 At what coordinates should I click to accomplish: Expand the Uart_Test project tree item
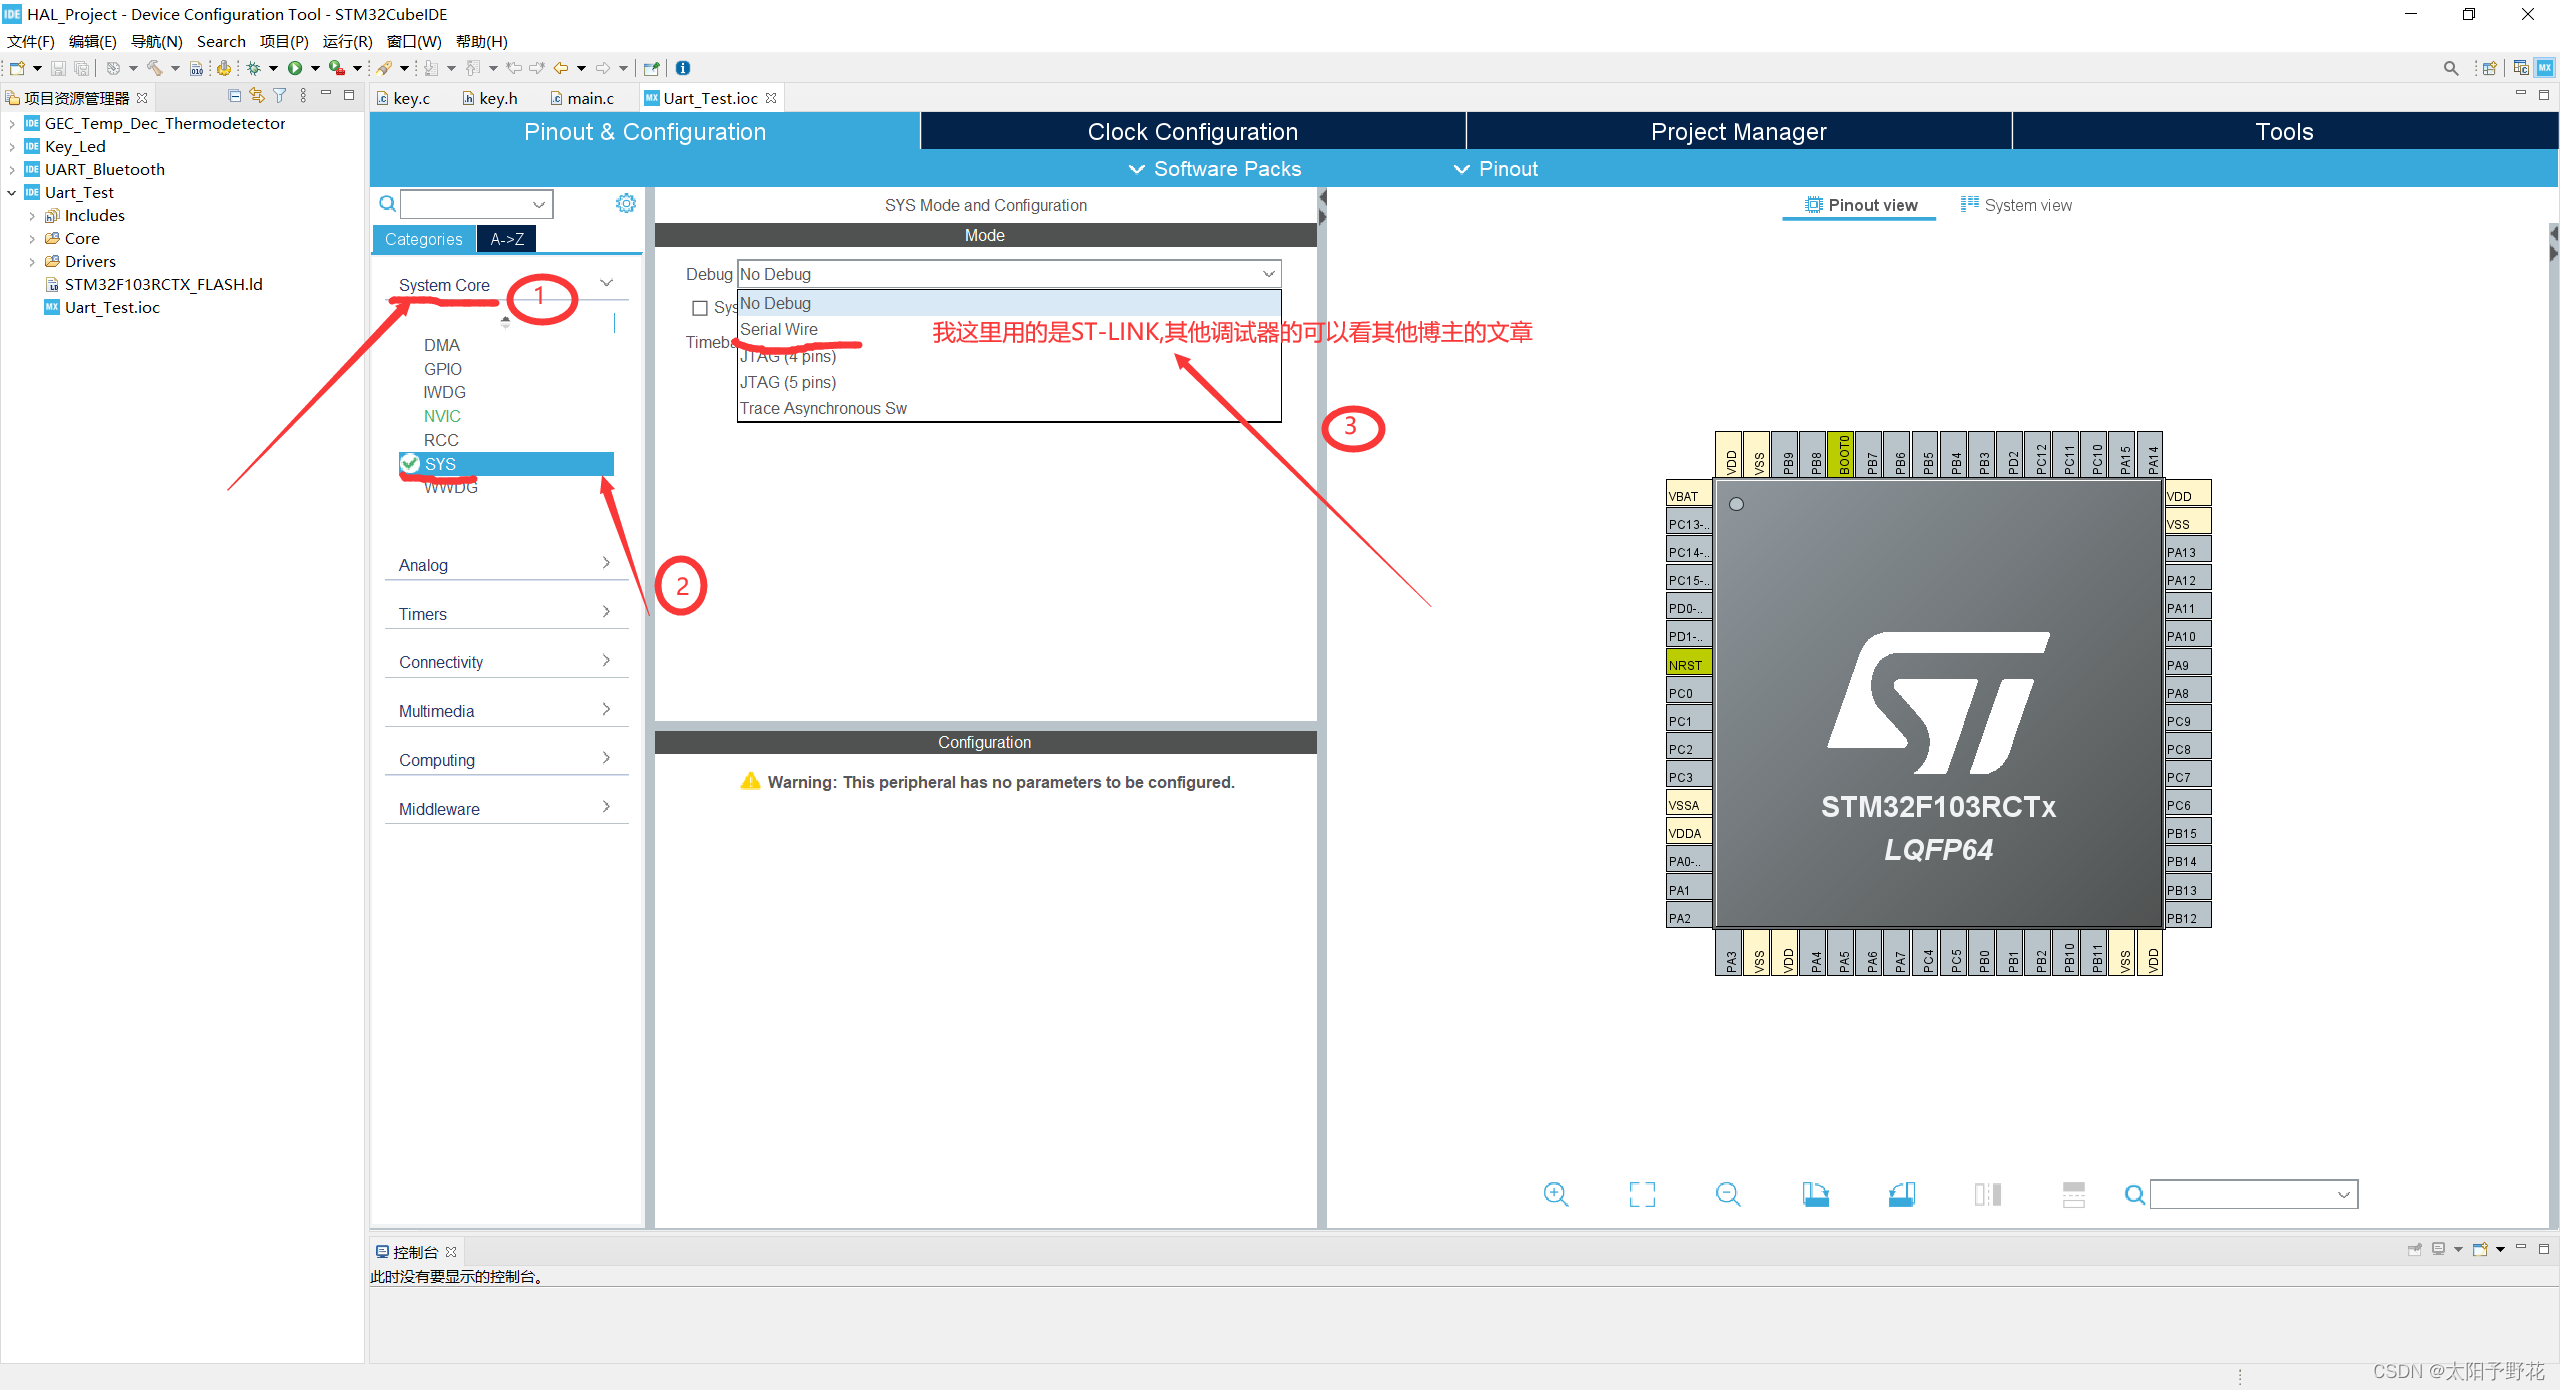[12, 192]
